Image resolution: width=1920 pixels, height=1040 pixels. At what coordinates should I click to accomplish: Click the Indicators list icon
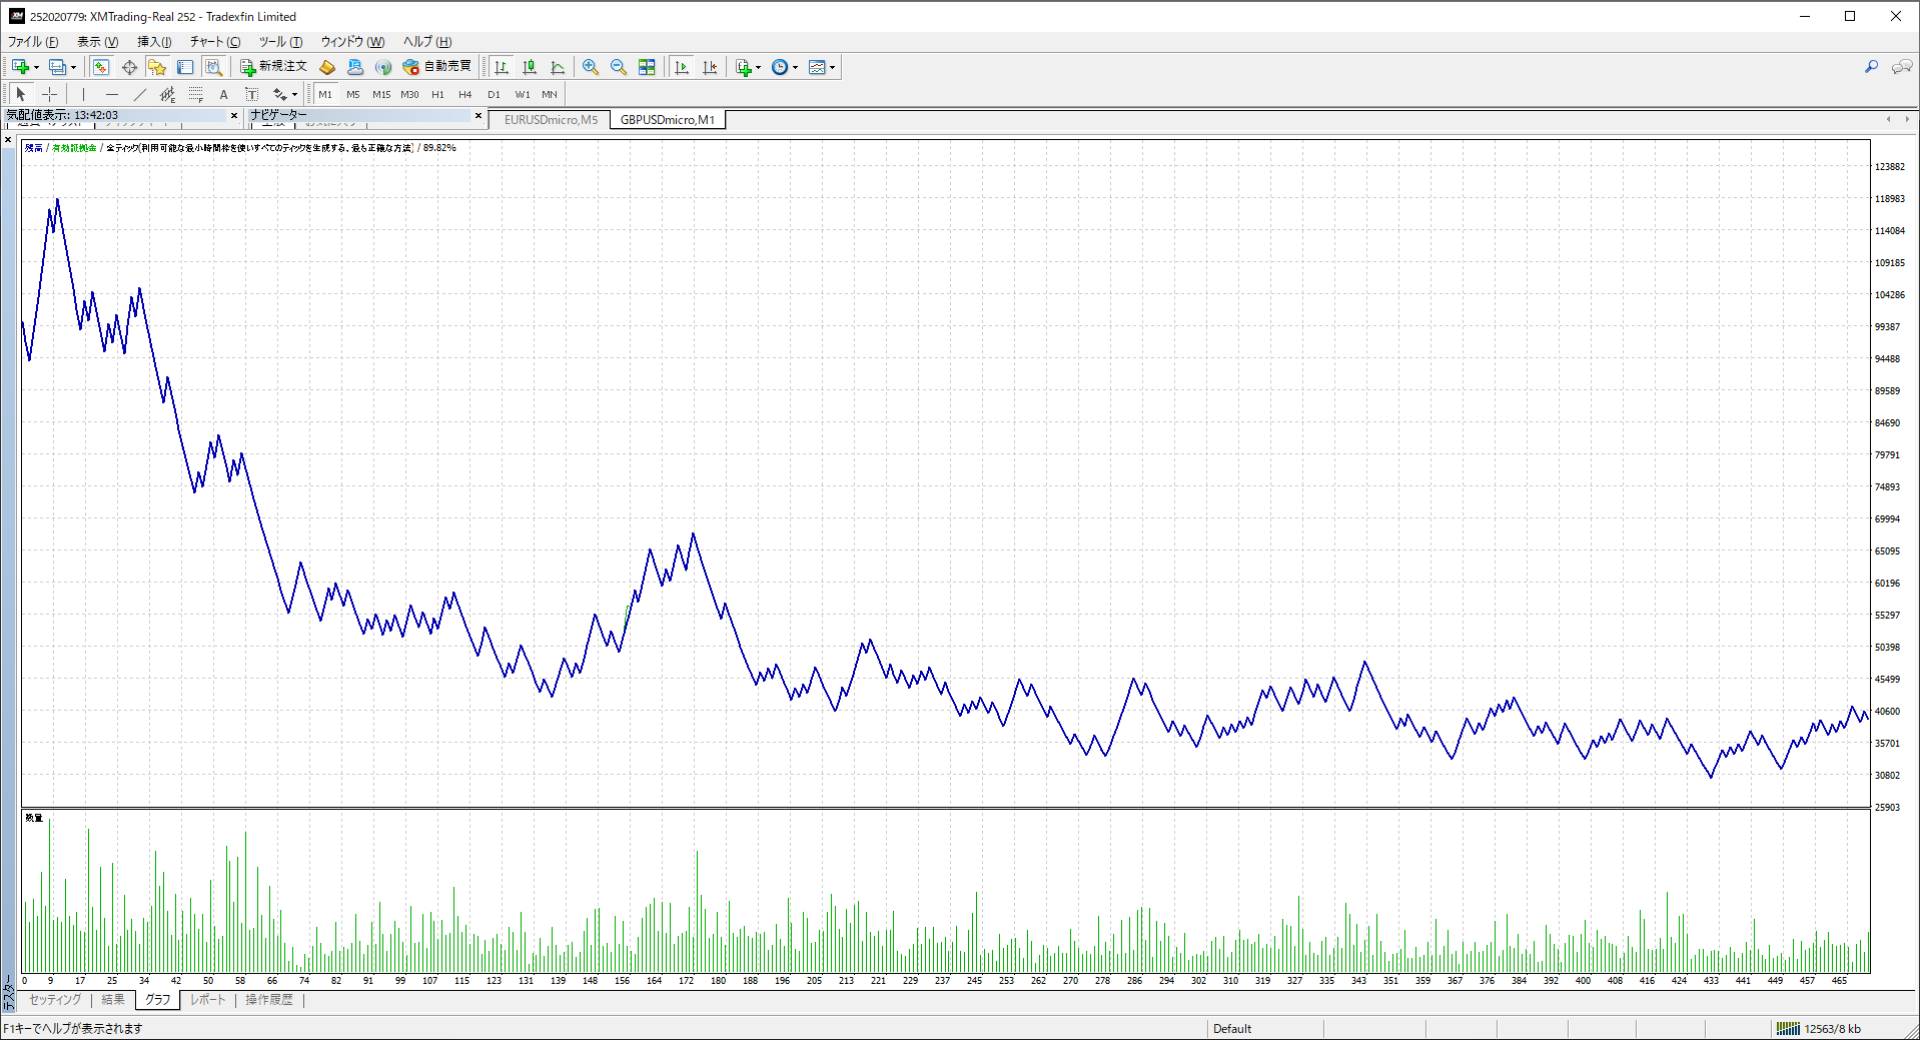743,67
